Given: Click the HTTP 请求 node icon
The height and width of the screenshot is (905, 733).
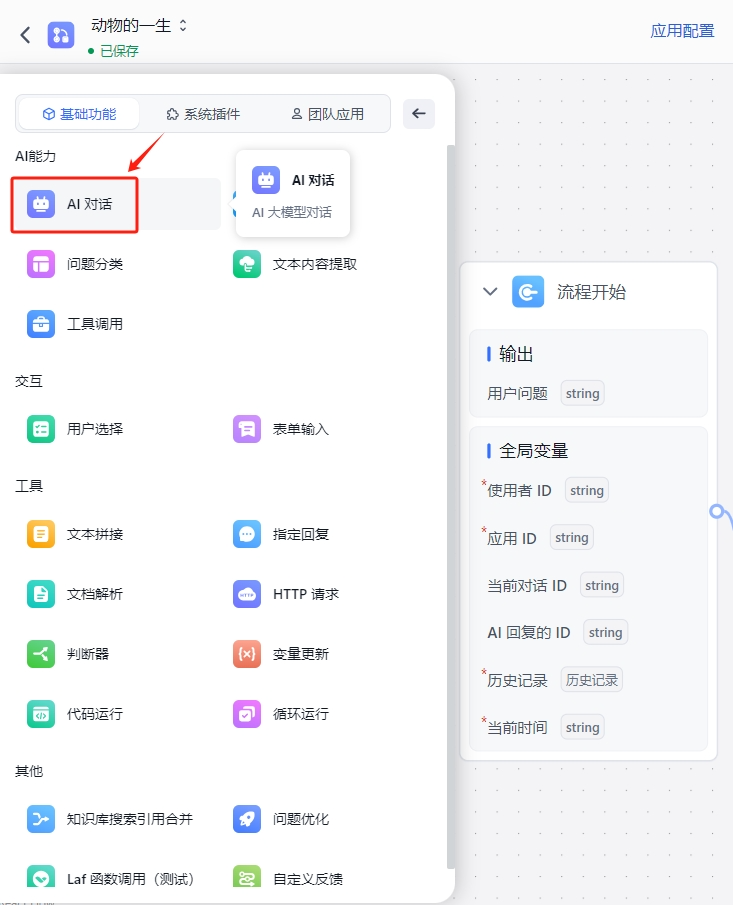Looking at the screenshot, I should click(x=247, y=594).
